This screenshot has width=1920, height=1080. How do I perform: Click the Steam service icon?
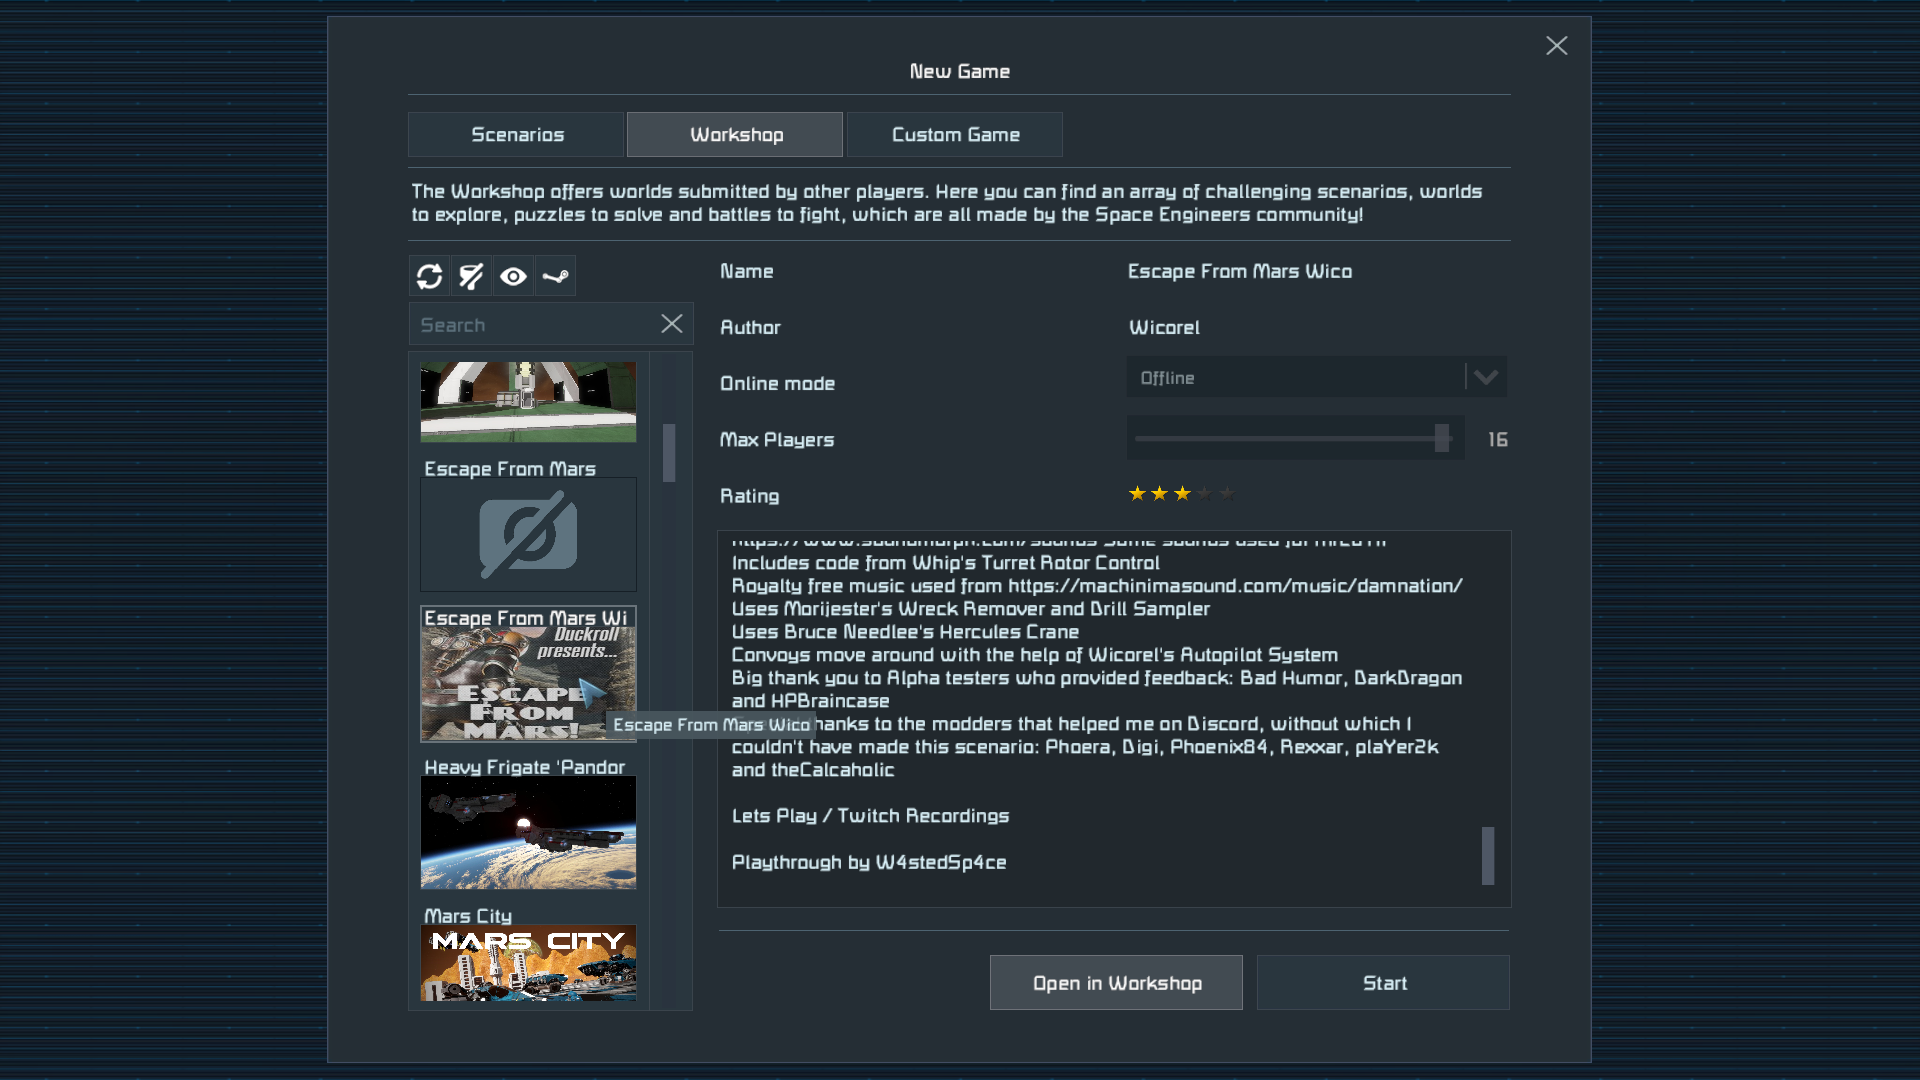pyautogui.click(x=555, y=276)
